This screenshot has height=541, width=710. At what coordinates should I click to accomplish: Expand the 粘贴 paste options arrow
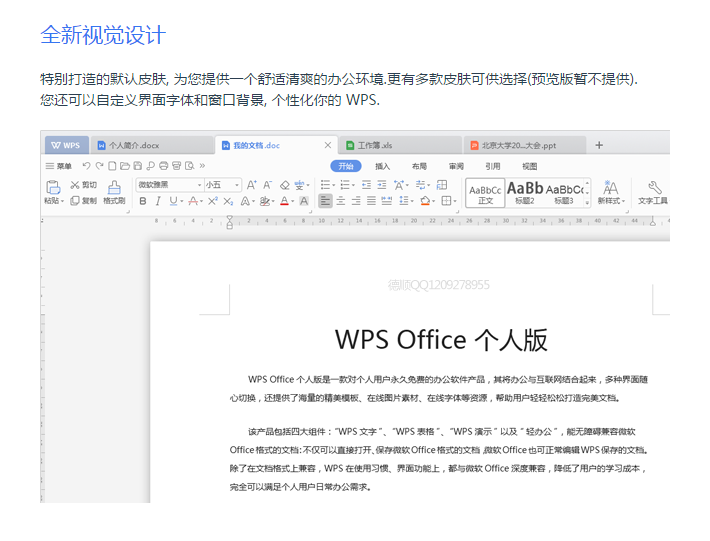(x=62, y=201)
